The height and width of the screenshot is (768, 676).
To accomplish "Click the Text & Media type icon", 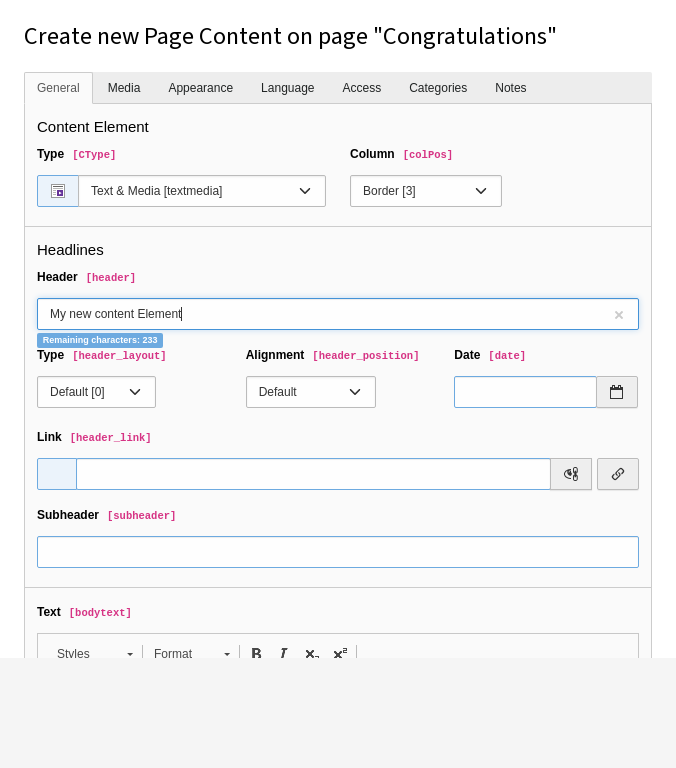I will click(58, 191).
